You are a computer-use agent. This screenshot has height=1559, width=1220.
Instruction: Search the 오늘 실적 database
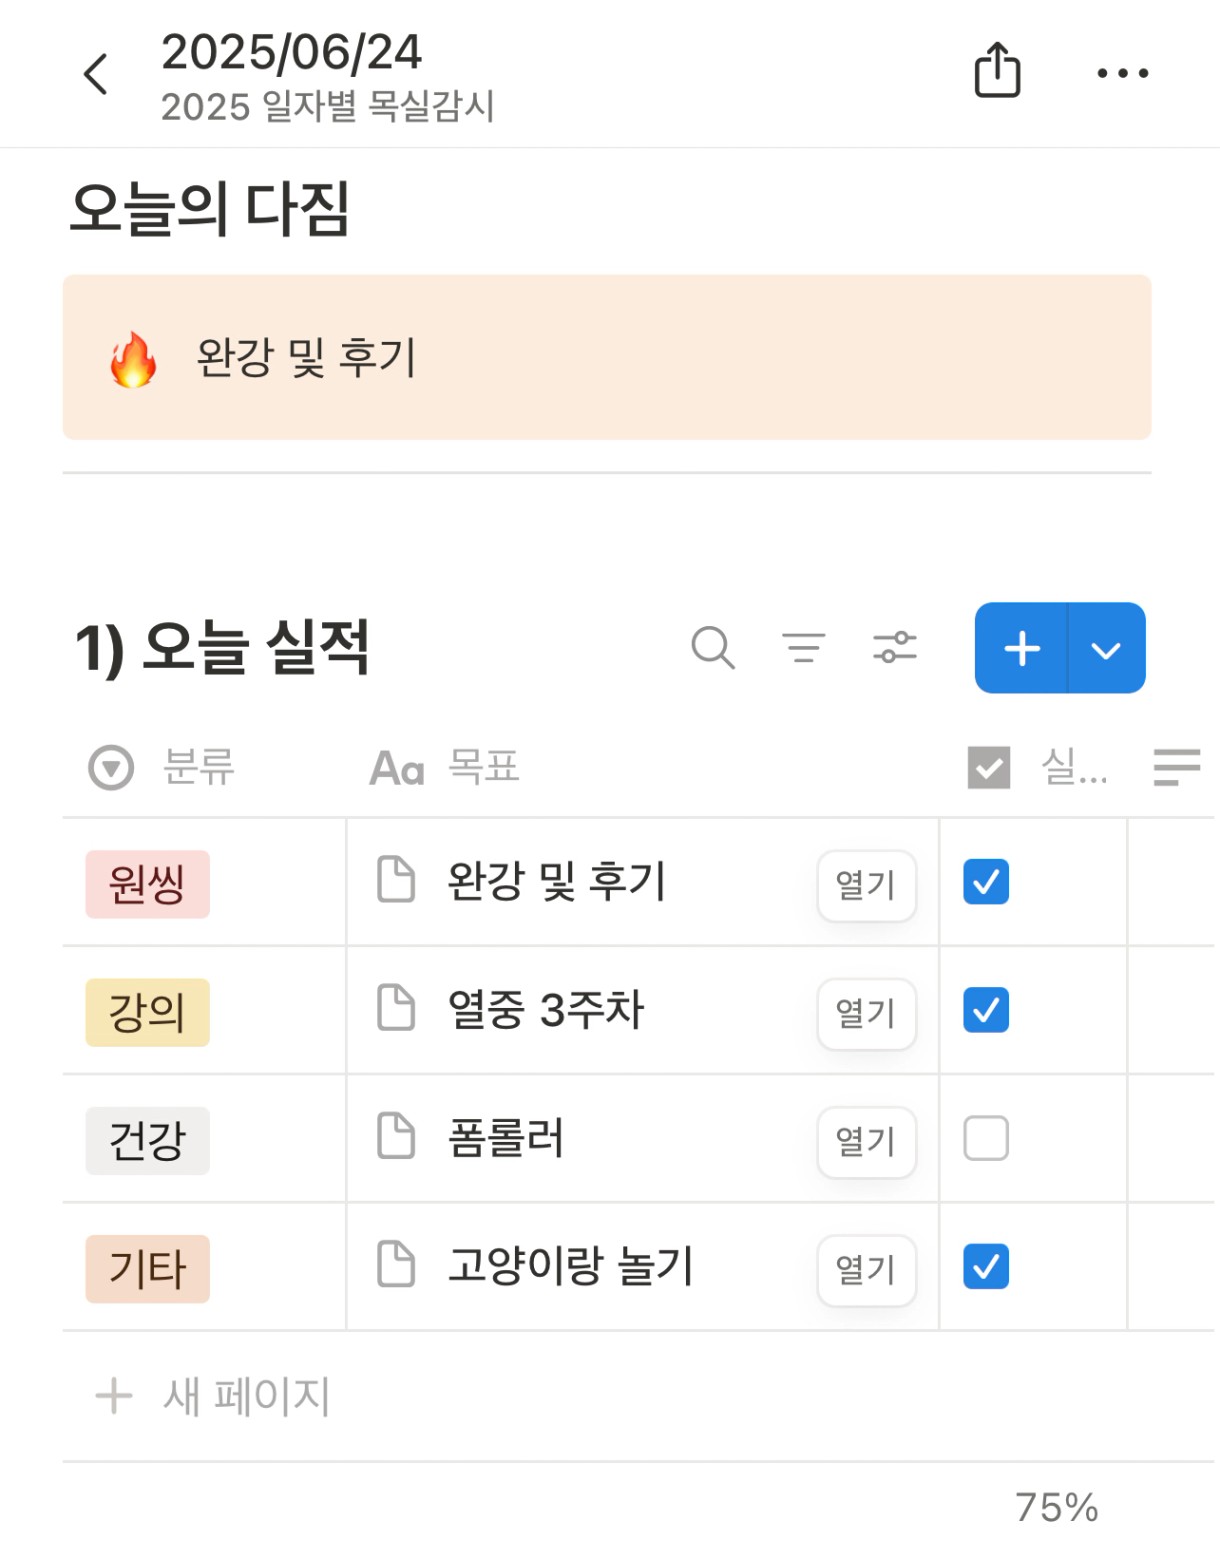713,648
